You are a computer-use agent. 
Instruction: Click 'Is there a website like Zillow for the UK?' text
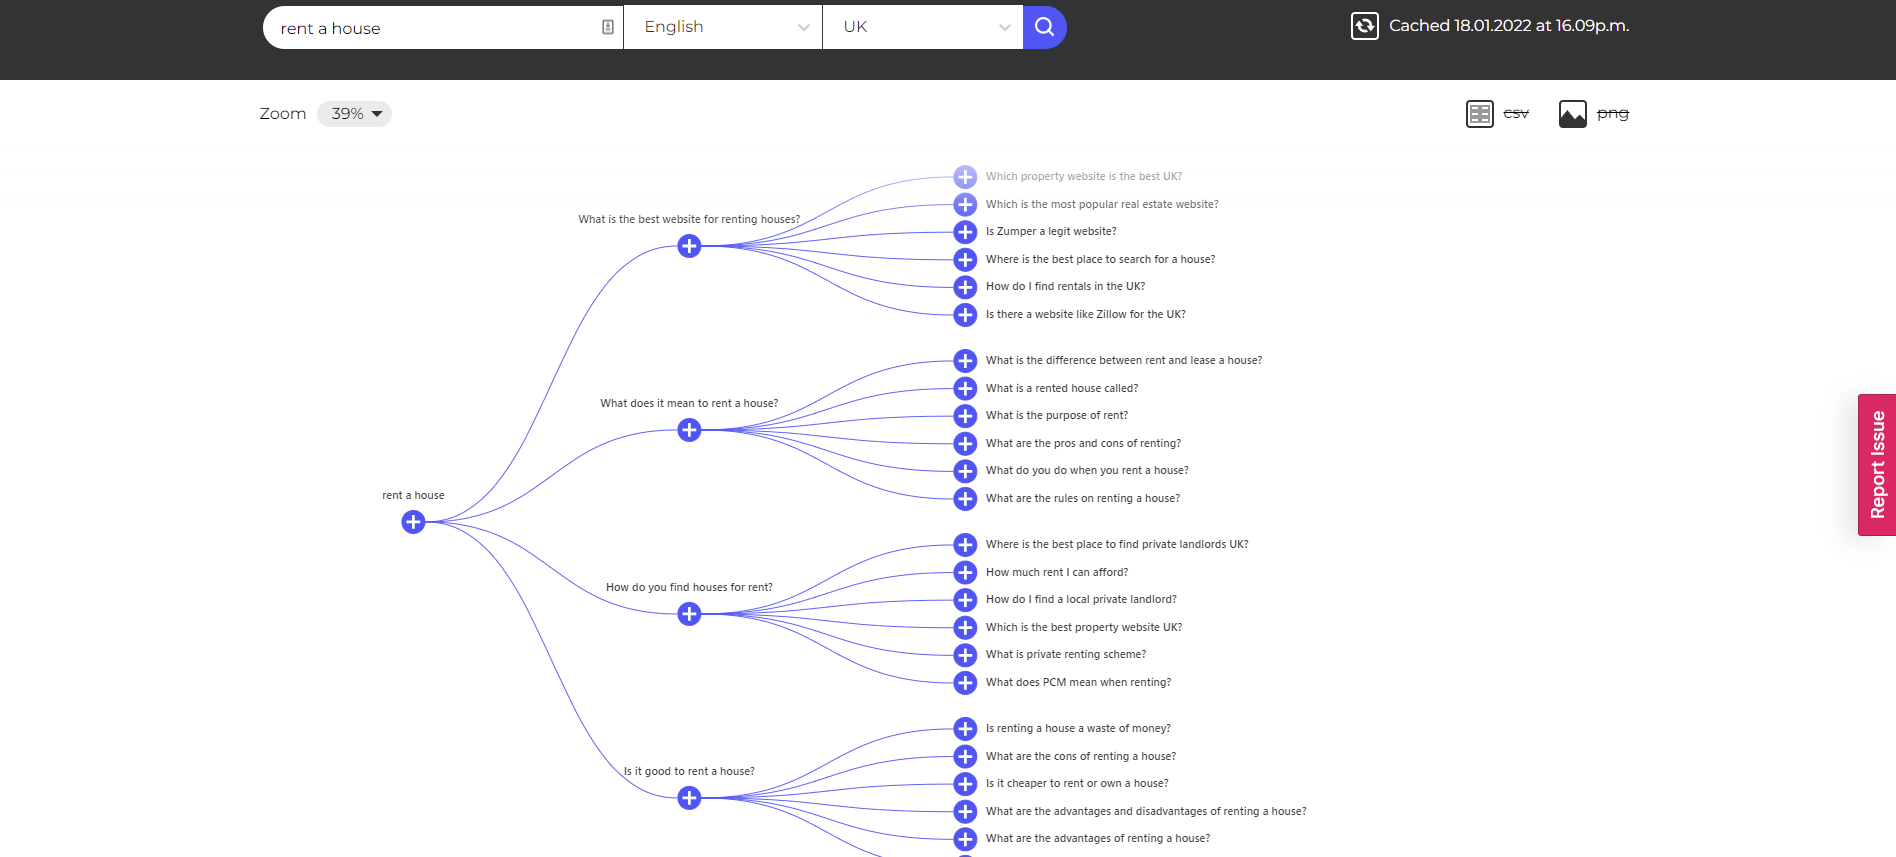pos(1086,315)
